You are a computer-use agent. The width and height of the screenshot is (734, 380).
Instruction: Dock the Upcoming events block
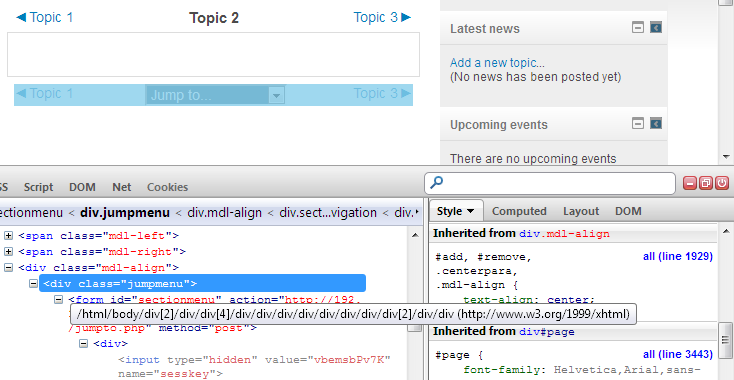coord(656,124)
